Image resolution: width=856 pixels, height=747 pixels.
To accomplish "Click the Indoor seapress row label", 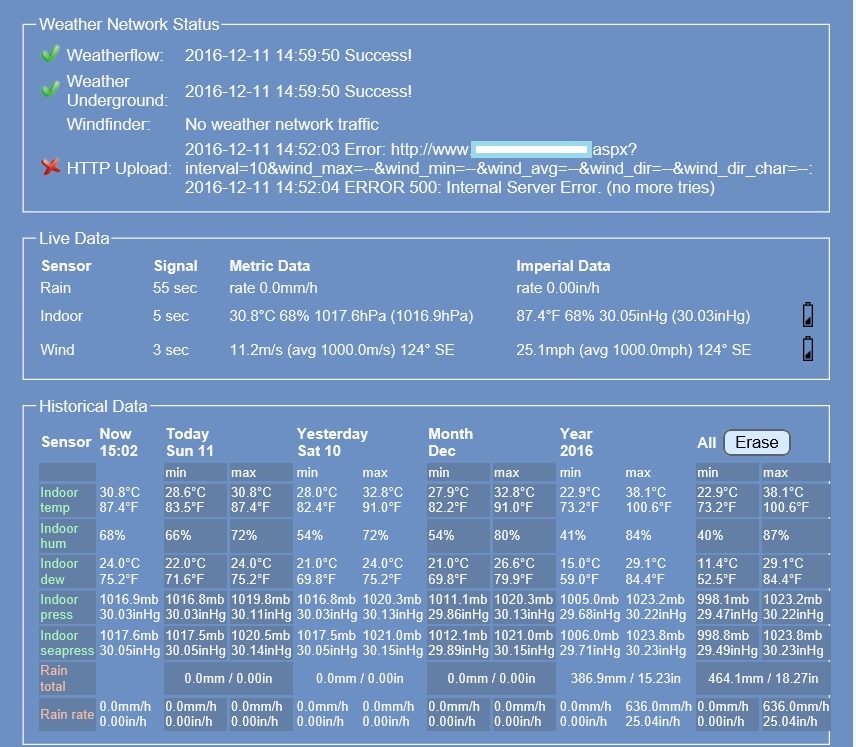I will click(67, 643).
